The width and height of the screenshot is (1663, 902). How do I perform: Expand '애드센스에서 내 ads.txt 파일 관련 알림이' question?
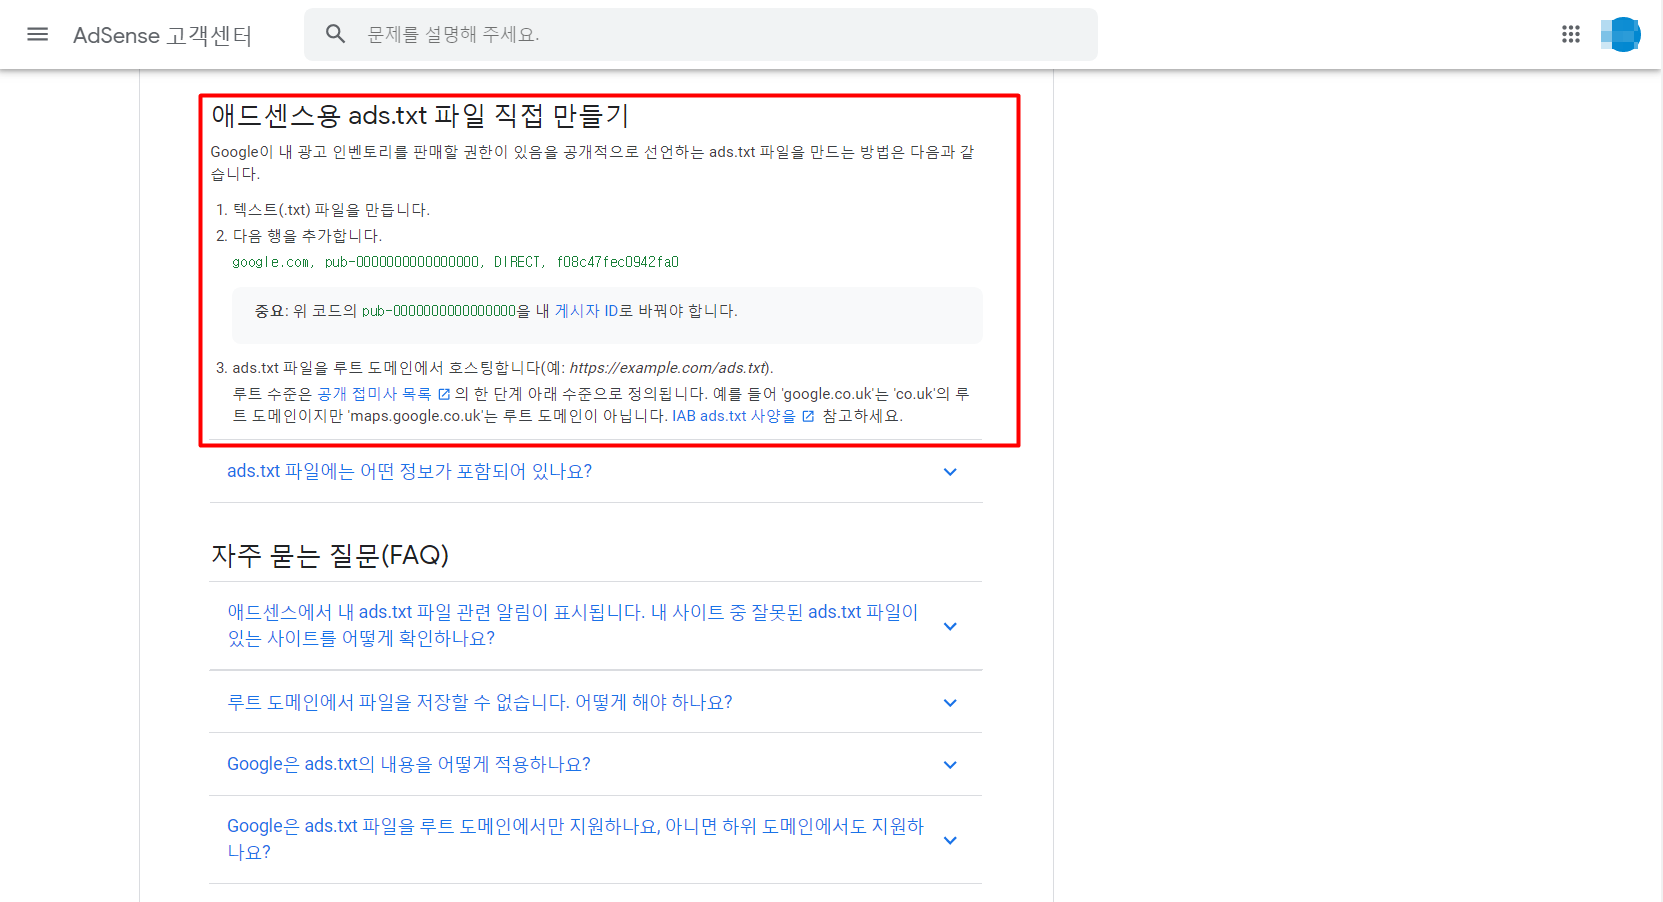pyautogui.click(x=595, y=625)
